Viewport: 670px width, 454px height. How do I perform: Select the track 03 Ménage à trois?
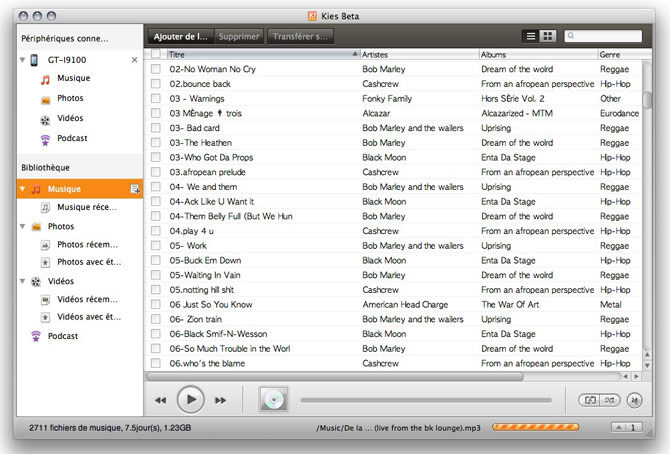pos(206,113)
